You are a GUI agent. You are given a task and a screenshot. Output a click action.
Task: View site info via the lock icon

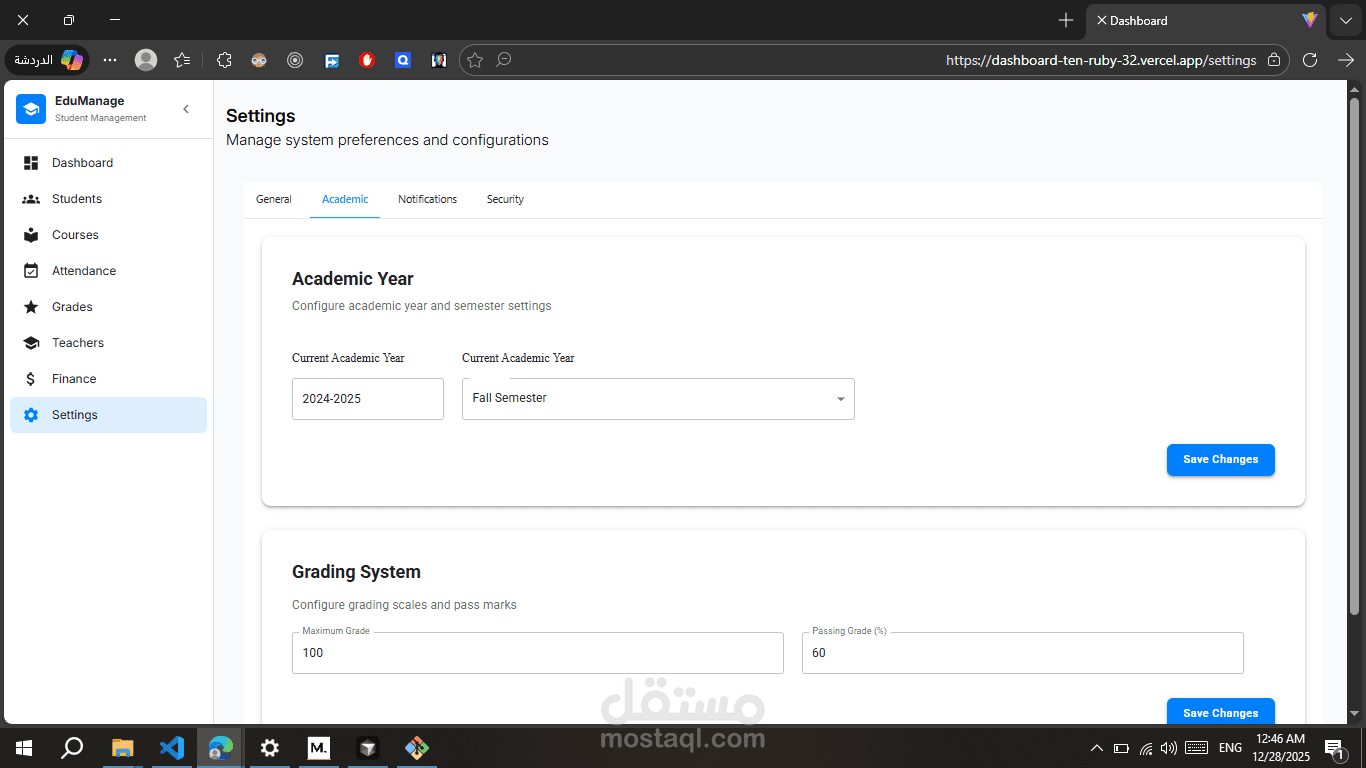coord(1274,60)
